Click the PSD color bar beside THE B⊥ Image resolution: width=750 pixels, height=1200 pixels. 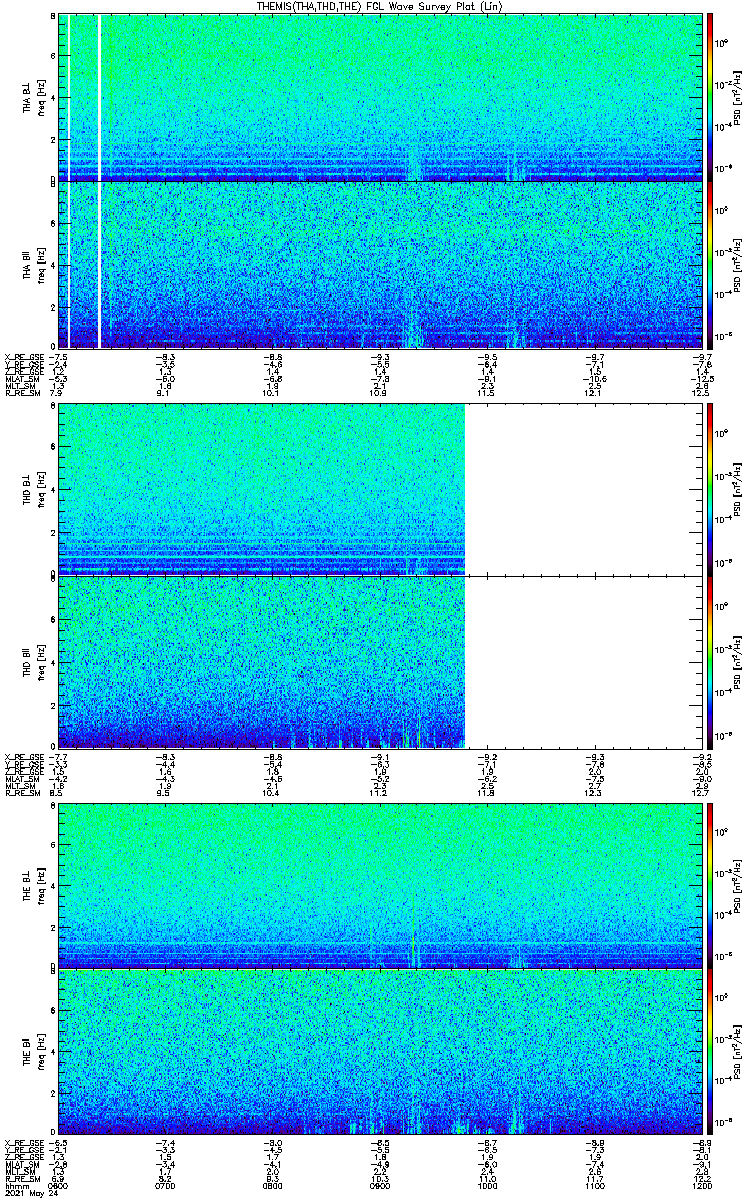pos(710,884)
